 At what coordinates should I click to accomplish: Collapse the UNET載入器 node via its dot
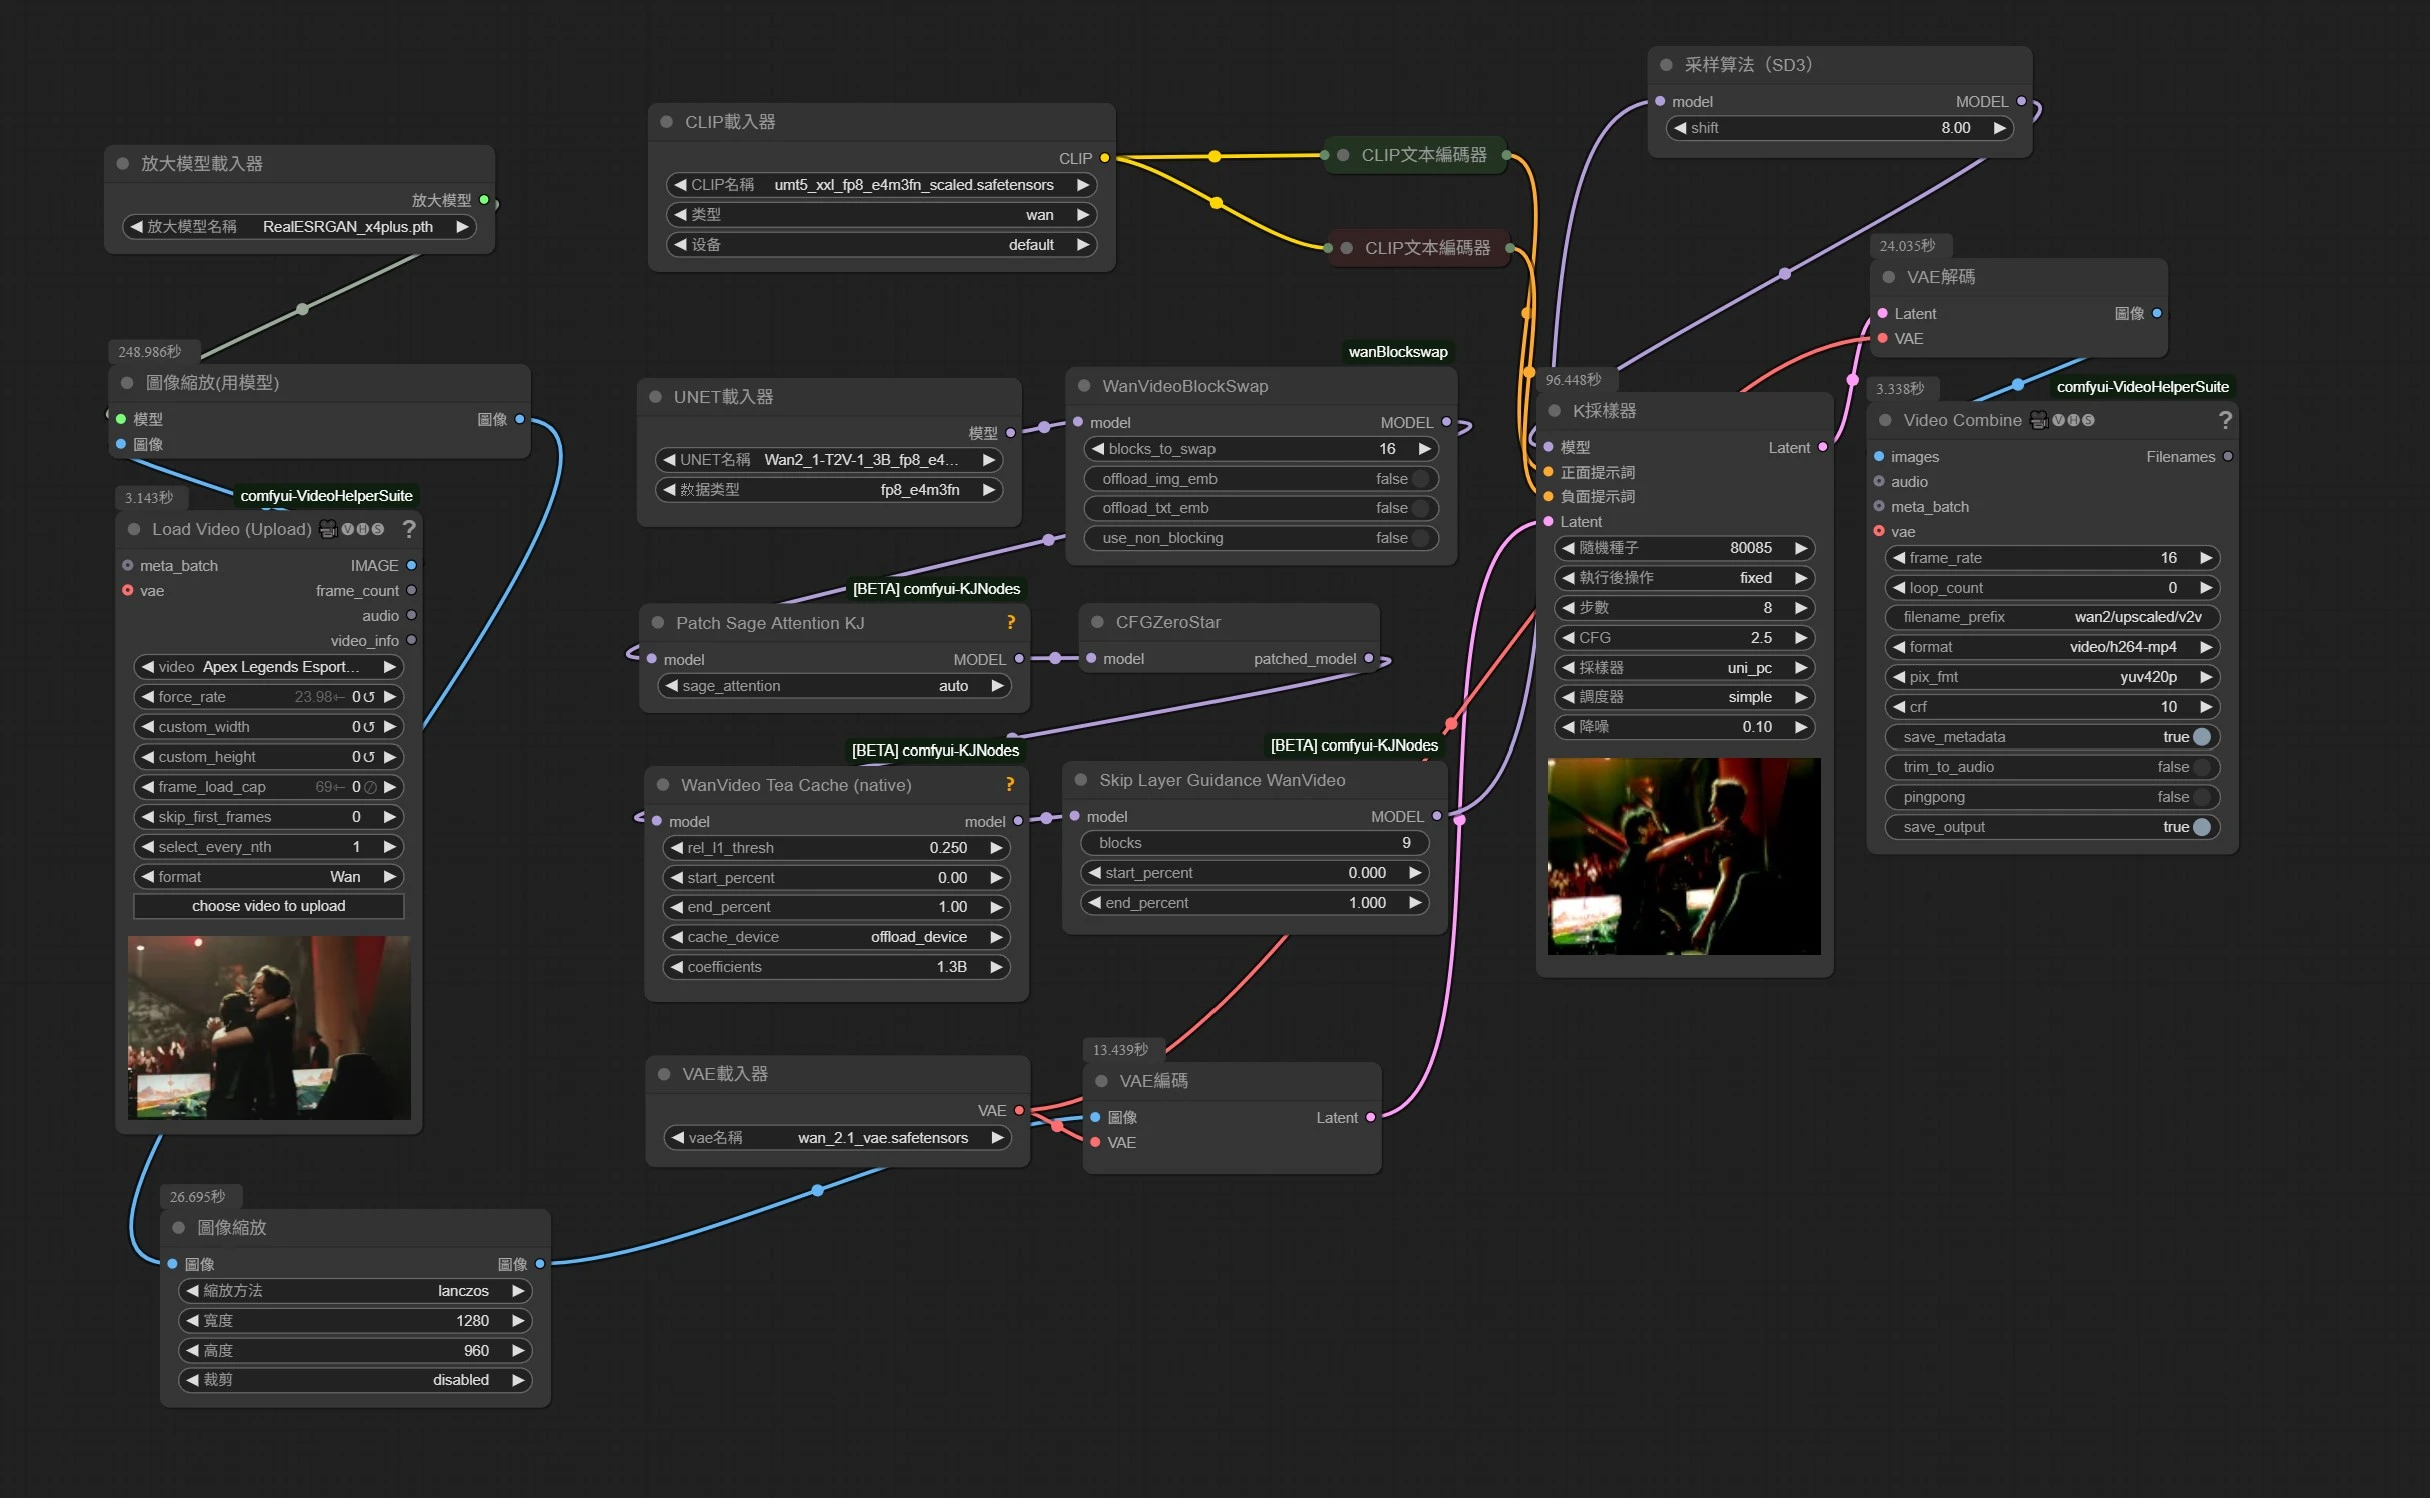click(655, 397)
